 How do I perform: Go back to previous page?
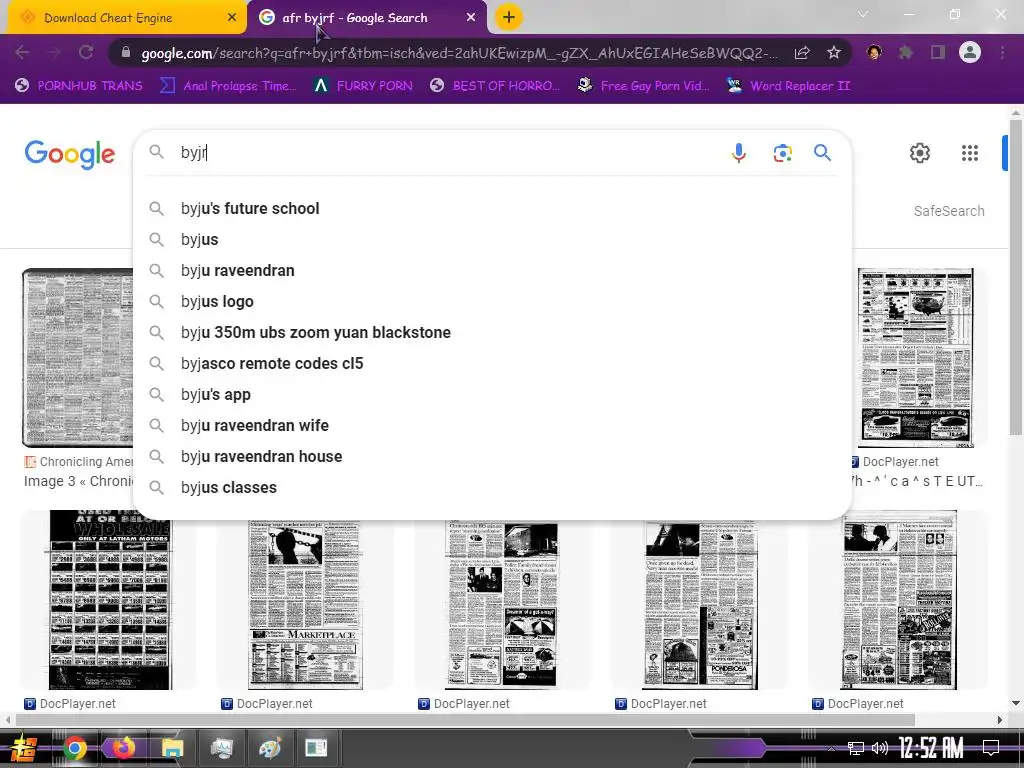click(22, 52)
